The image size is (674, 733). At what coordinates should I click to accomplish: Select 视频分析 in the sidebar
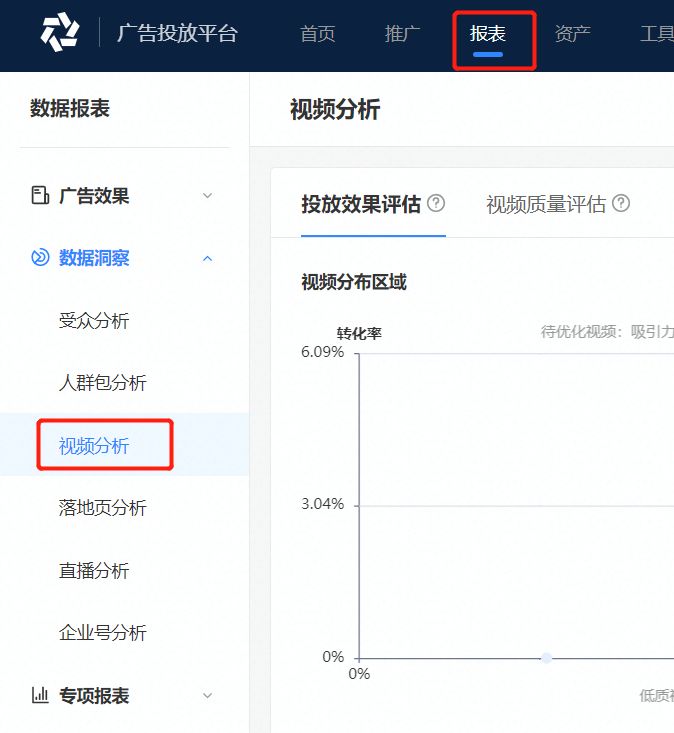point(94,446)
